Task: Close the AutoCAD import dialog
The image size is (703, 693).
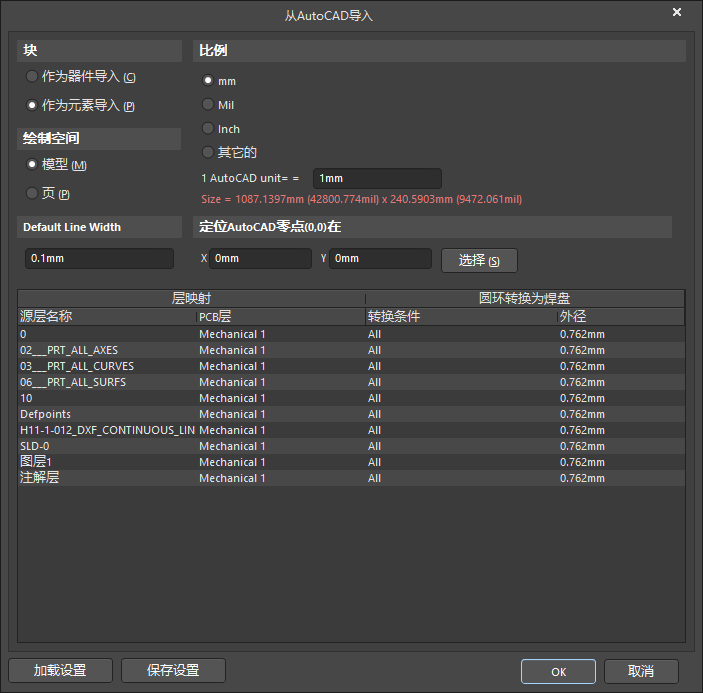Action: pyautogui.click(x=677, y=12)
